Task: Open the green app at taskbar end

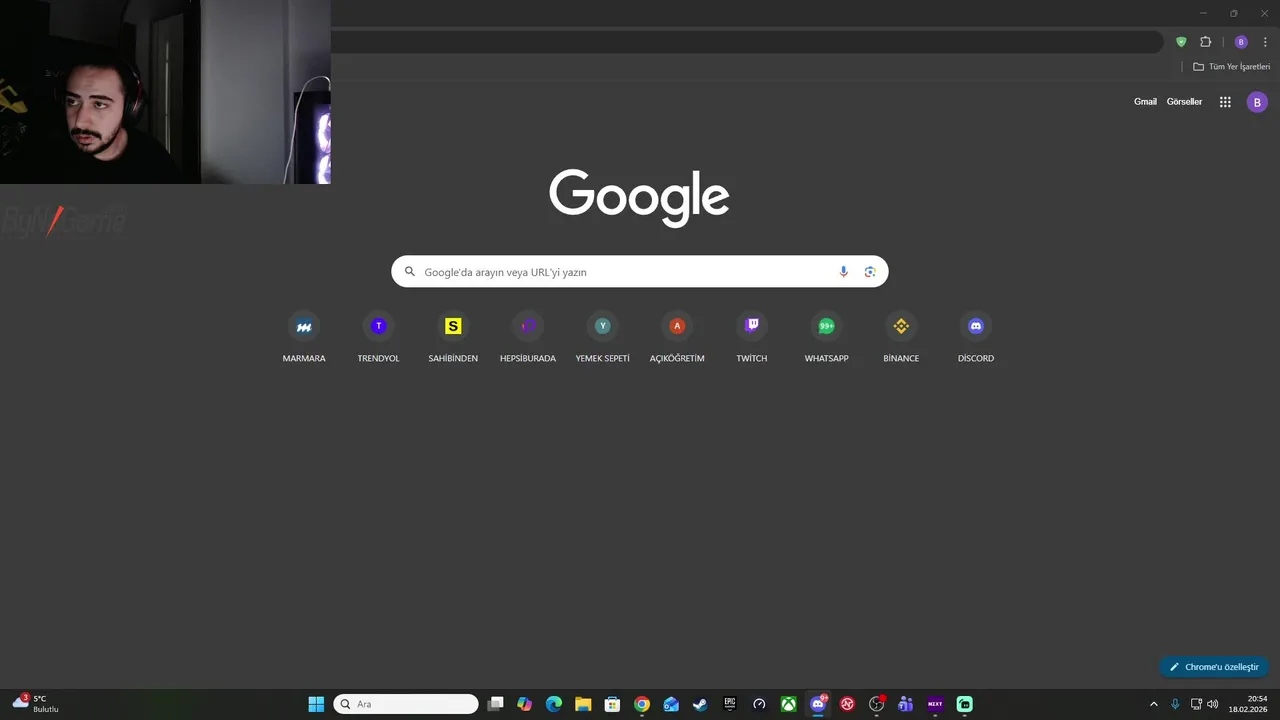Action: coord(964,704)
